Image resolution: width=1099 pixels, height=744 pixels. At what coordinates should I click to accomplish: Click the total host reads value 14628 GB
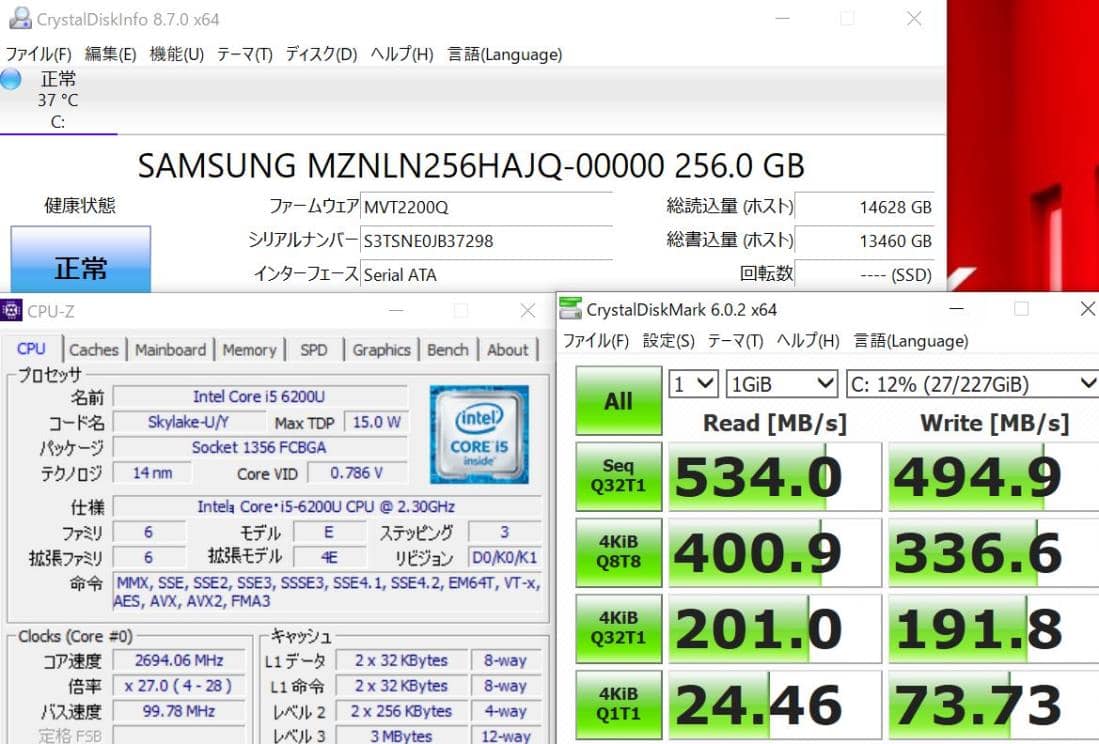pyautogui.click(x=864, y=207)
